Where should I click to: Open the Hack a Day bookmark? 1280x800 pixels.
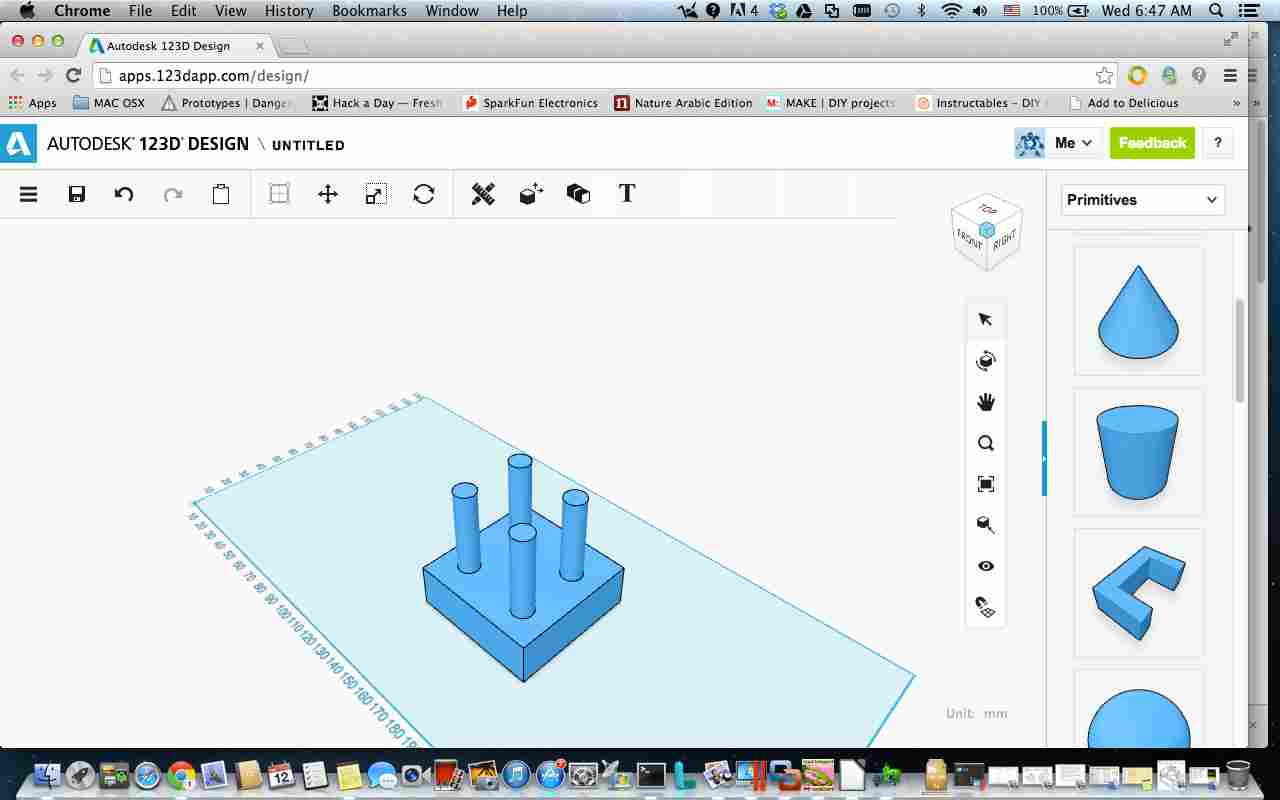click(377, 103)
